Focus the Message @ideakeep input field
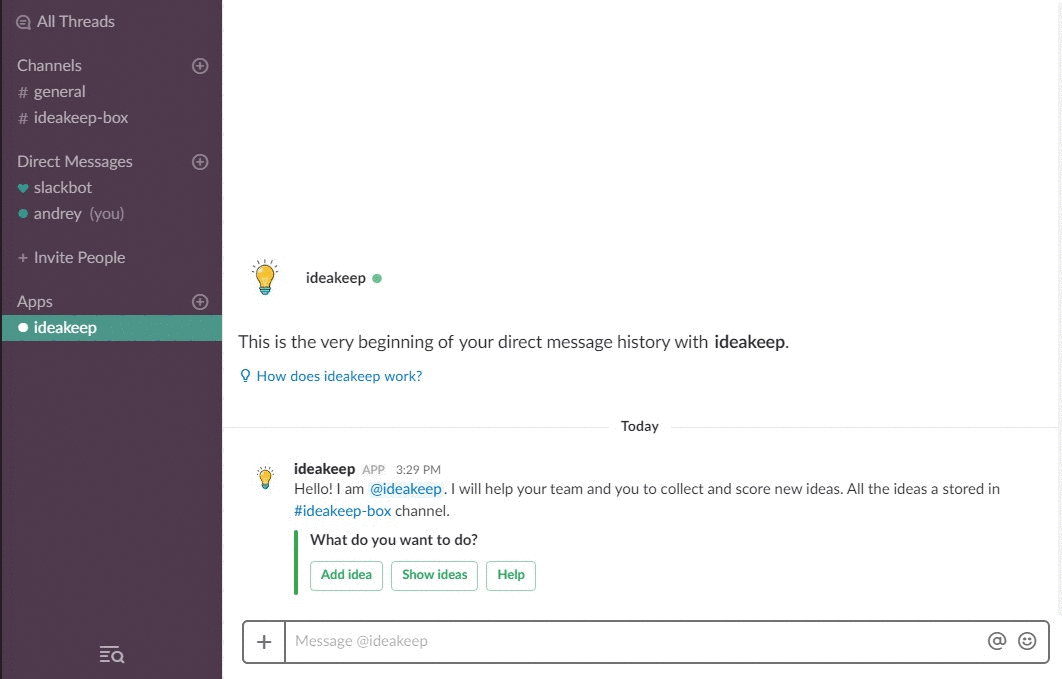Screen dimensions: 1062x679 pyautogui.click(x=634, y=642)
